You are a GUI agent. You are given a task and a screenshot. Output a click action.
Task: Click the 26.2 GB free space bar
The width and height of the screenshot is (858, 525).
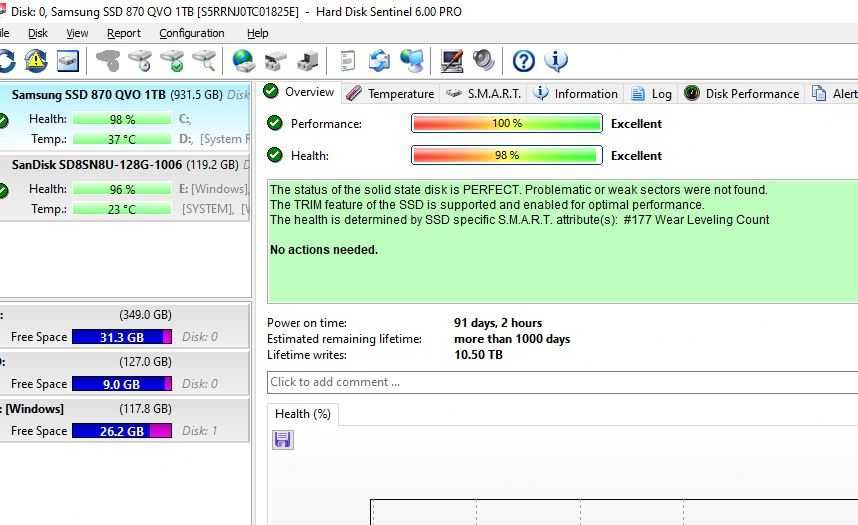(x=121, y=431)
